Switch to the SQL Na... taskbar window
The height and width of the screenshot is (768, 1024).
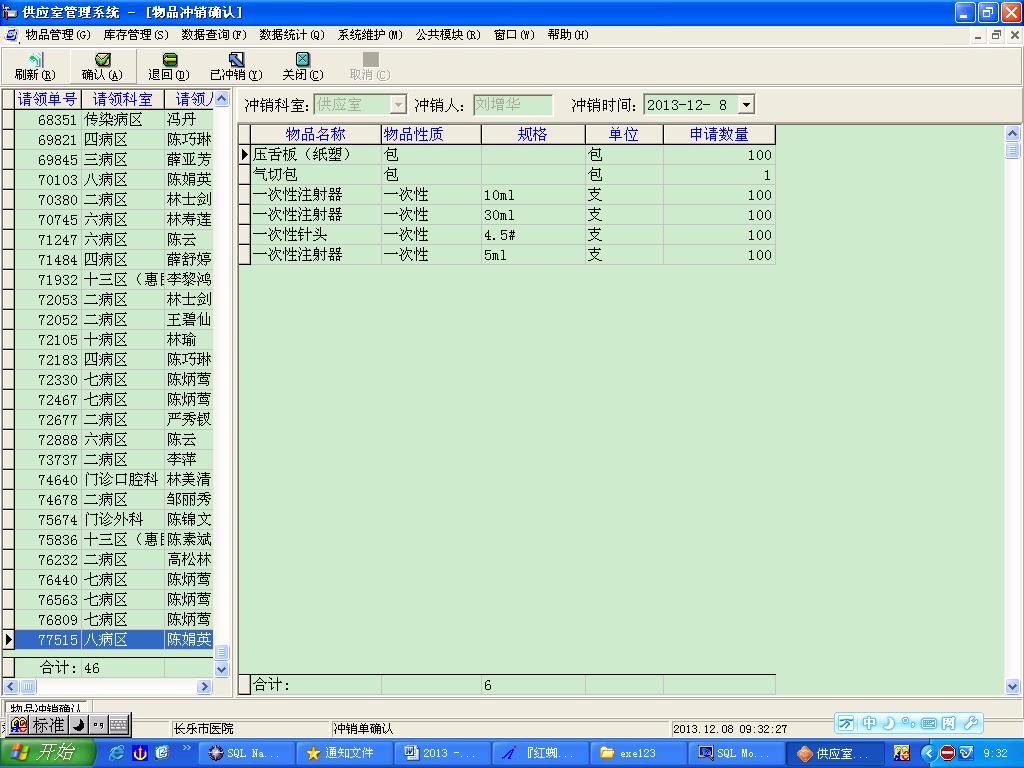coord(246,753)
